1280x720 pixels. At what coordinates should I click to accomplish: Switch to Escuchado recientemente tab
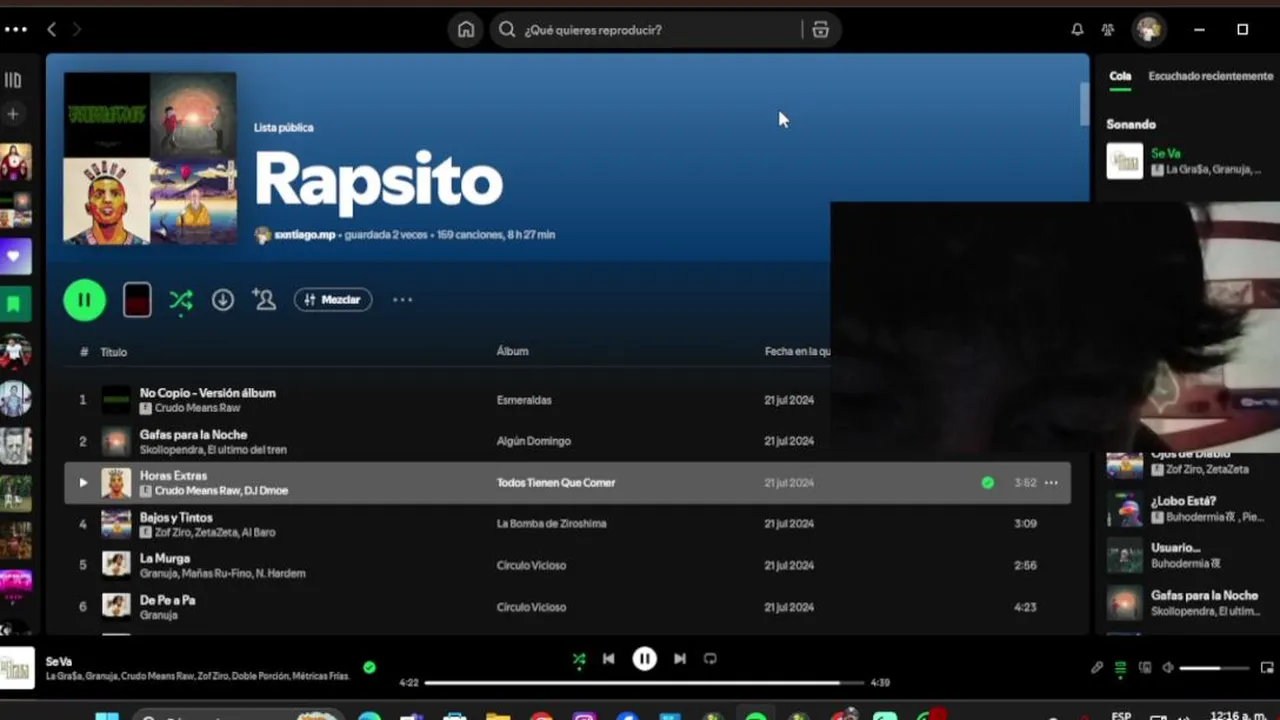tap(1210, 76)
